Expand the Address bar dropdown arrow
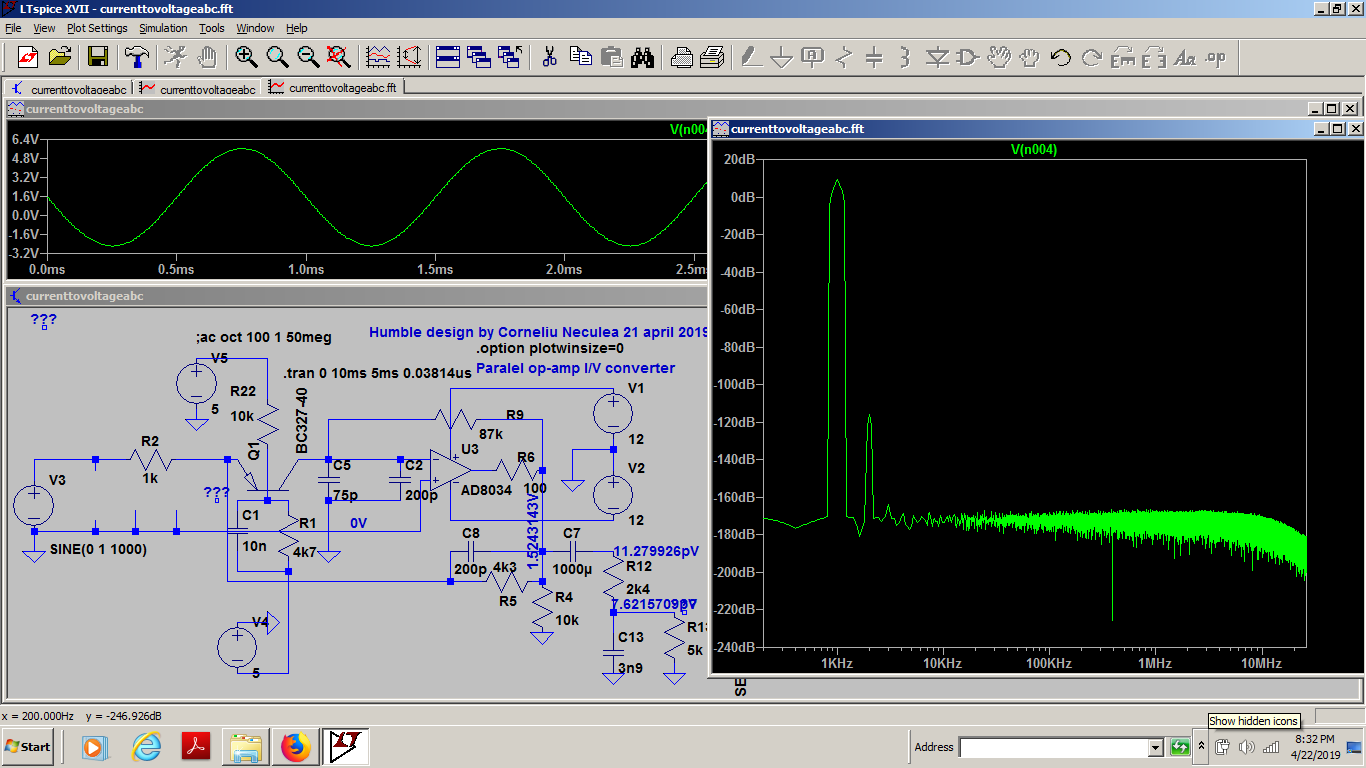 coord(1155,747)
